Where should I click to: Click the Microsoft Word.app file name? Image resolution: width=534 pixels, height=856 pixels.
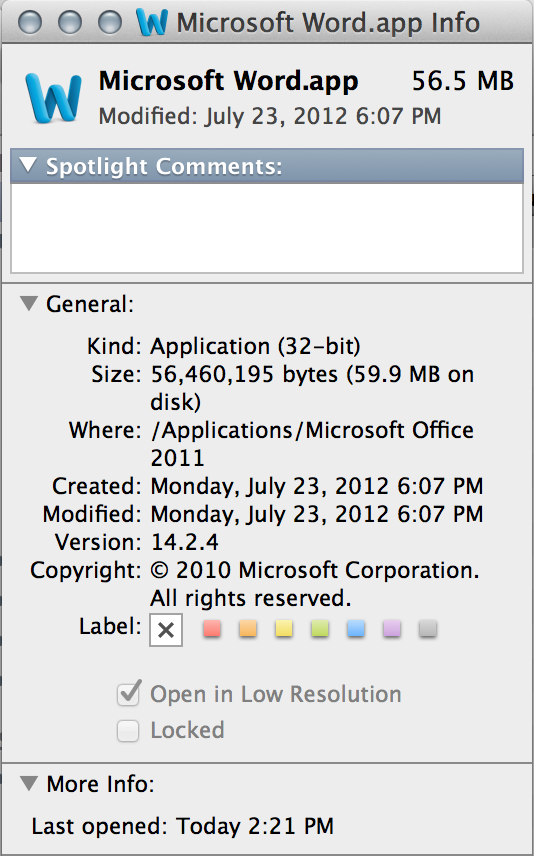(x=228, y=81)
